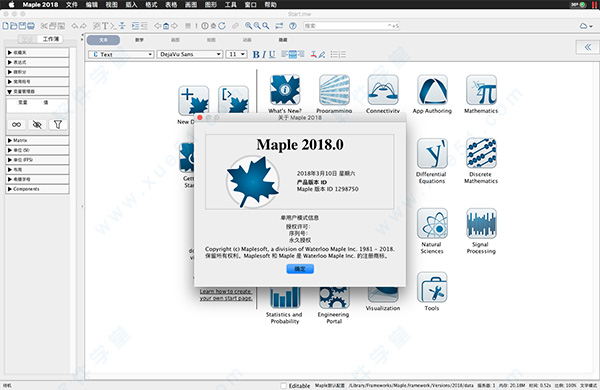Open the Tools icon

432,287
